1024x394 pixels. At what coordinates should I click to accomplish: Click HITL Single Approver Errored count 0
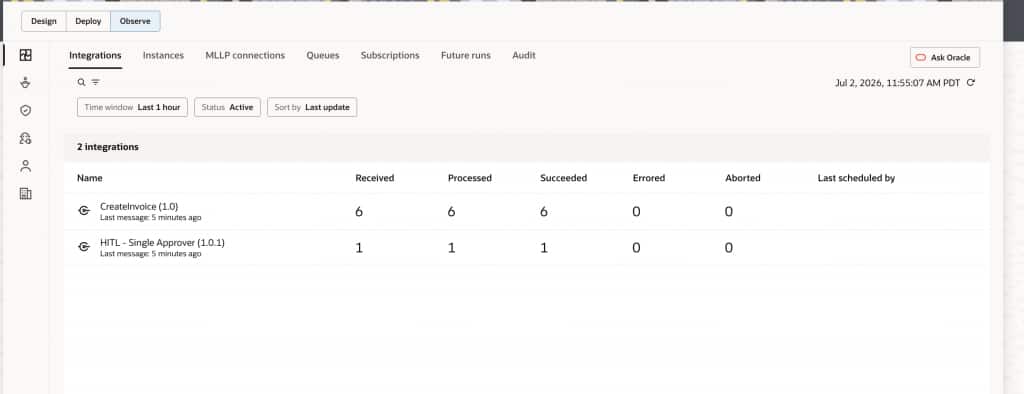pos(636,248)
